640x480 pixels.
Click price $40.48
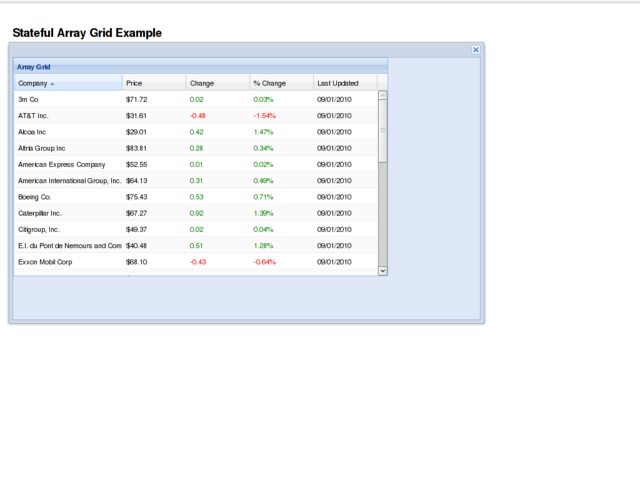136,246
